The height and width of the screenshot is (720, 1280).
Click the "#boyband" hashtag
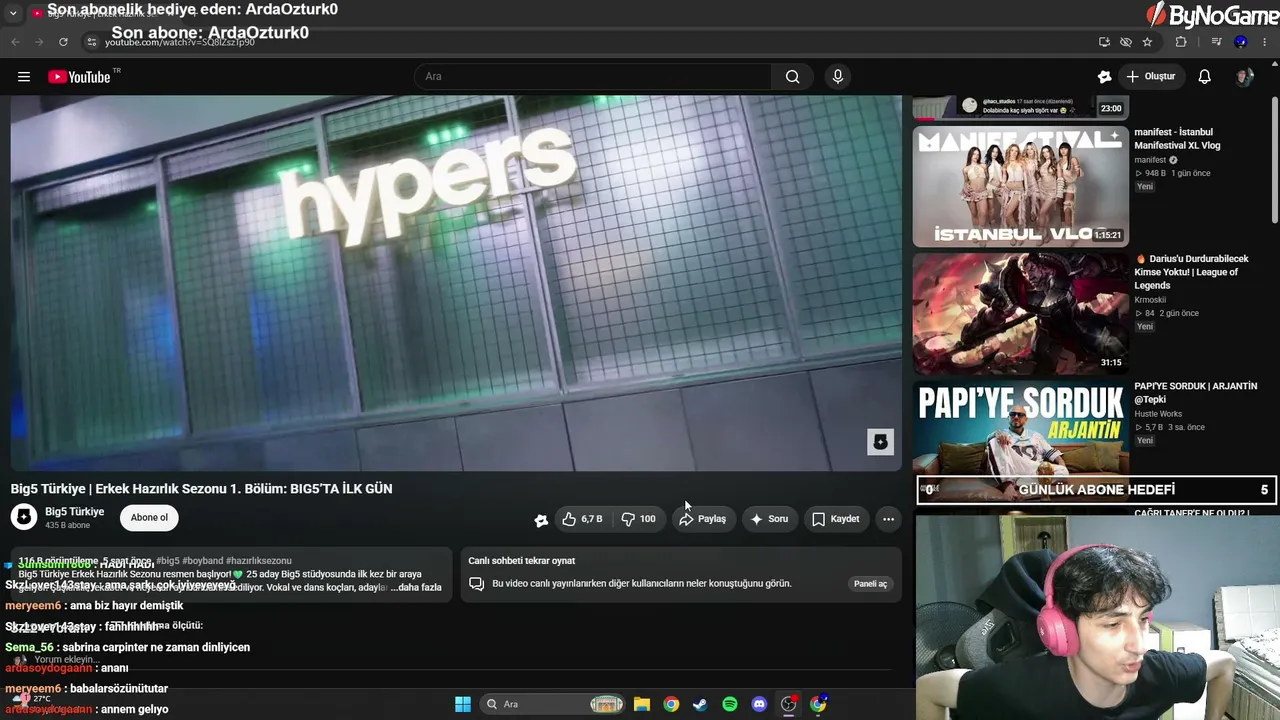(203, 561)
